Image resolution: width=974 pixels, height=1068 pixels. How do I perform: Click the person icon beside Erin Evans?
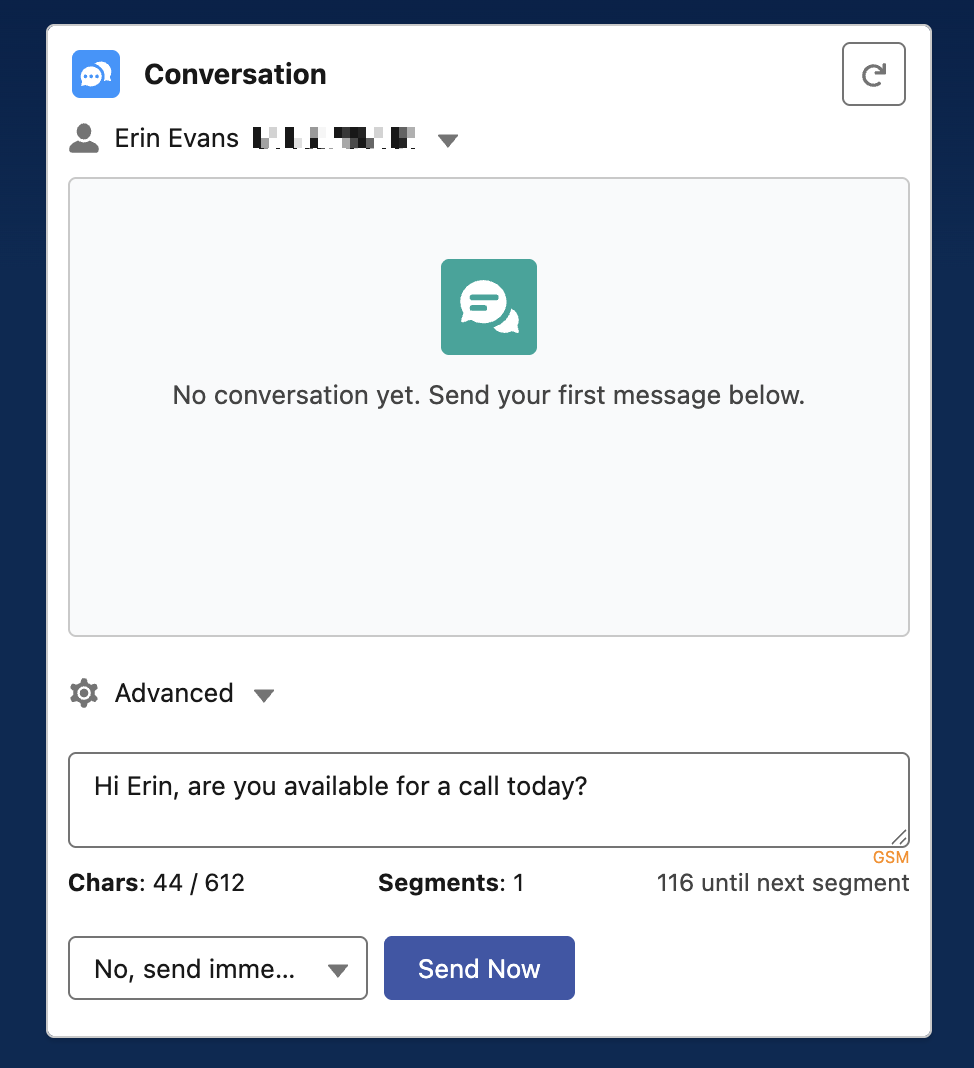coord(84,138)
